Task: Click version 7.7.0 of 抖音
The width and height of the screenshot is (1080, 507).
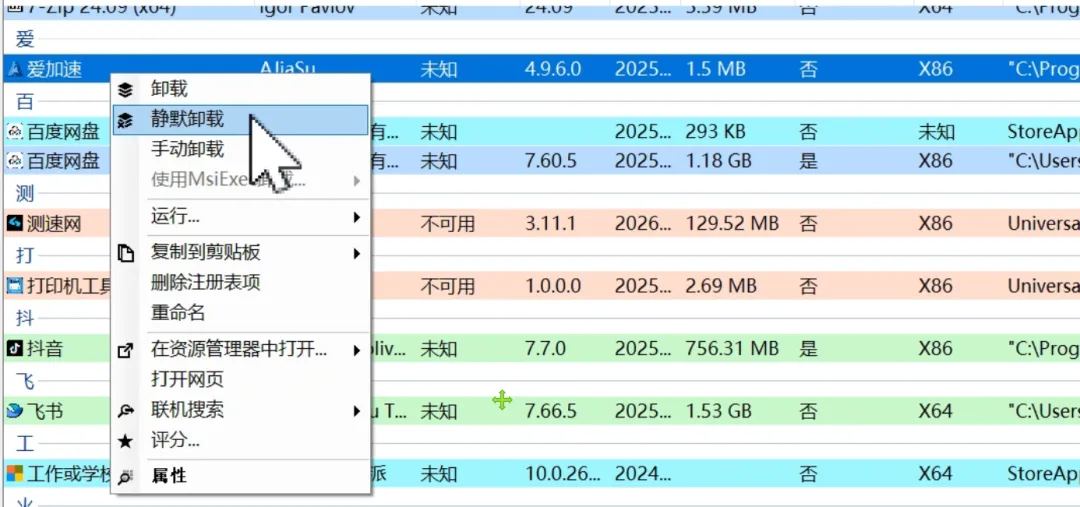Action: (545, 349)
